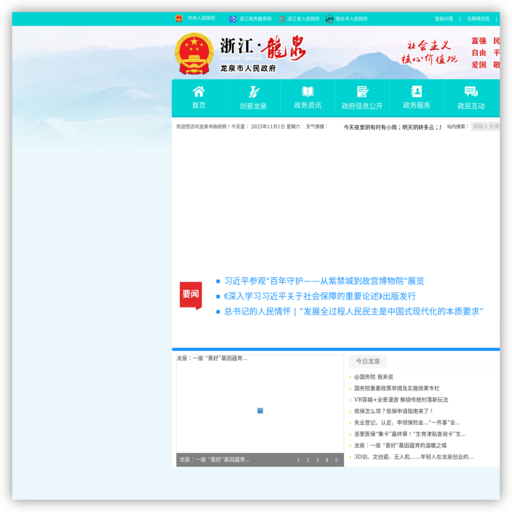Open news item 浙里医保"集卡"最终章
Image resolution: width=512 pixels, height=512 pixels.
click(x=410, y=434)
